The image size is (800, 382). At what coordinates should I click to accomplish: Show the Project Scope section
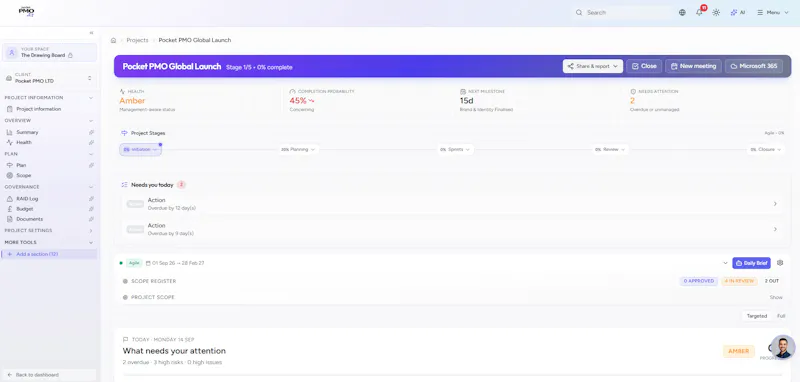[x=776, y=297]
